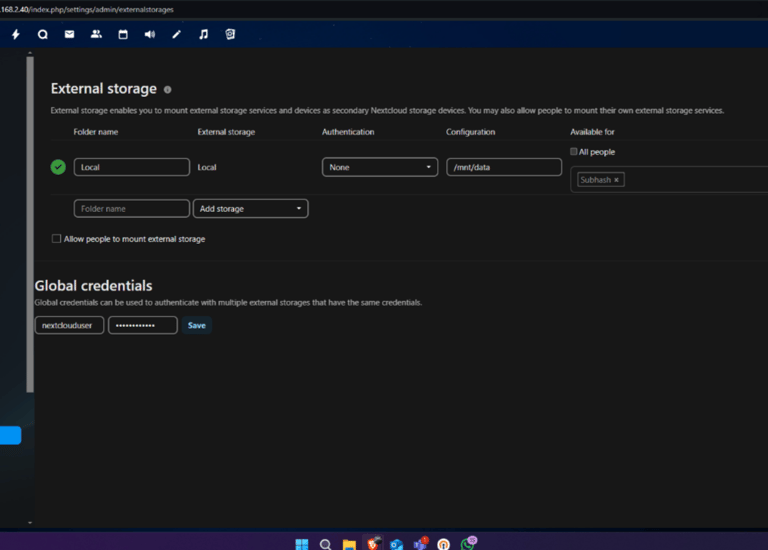768x550 pixels.
Task: Open the Add storage dropdown
Action: click(x=251, y=209)
